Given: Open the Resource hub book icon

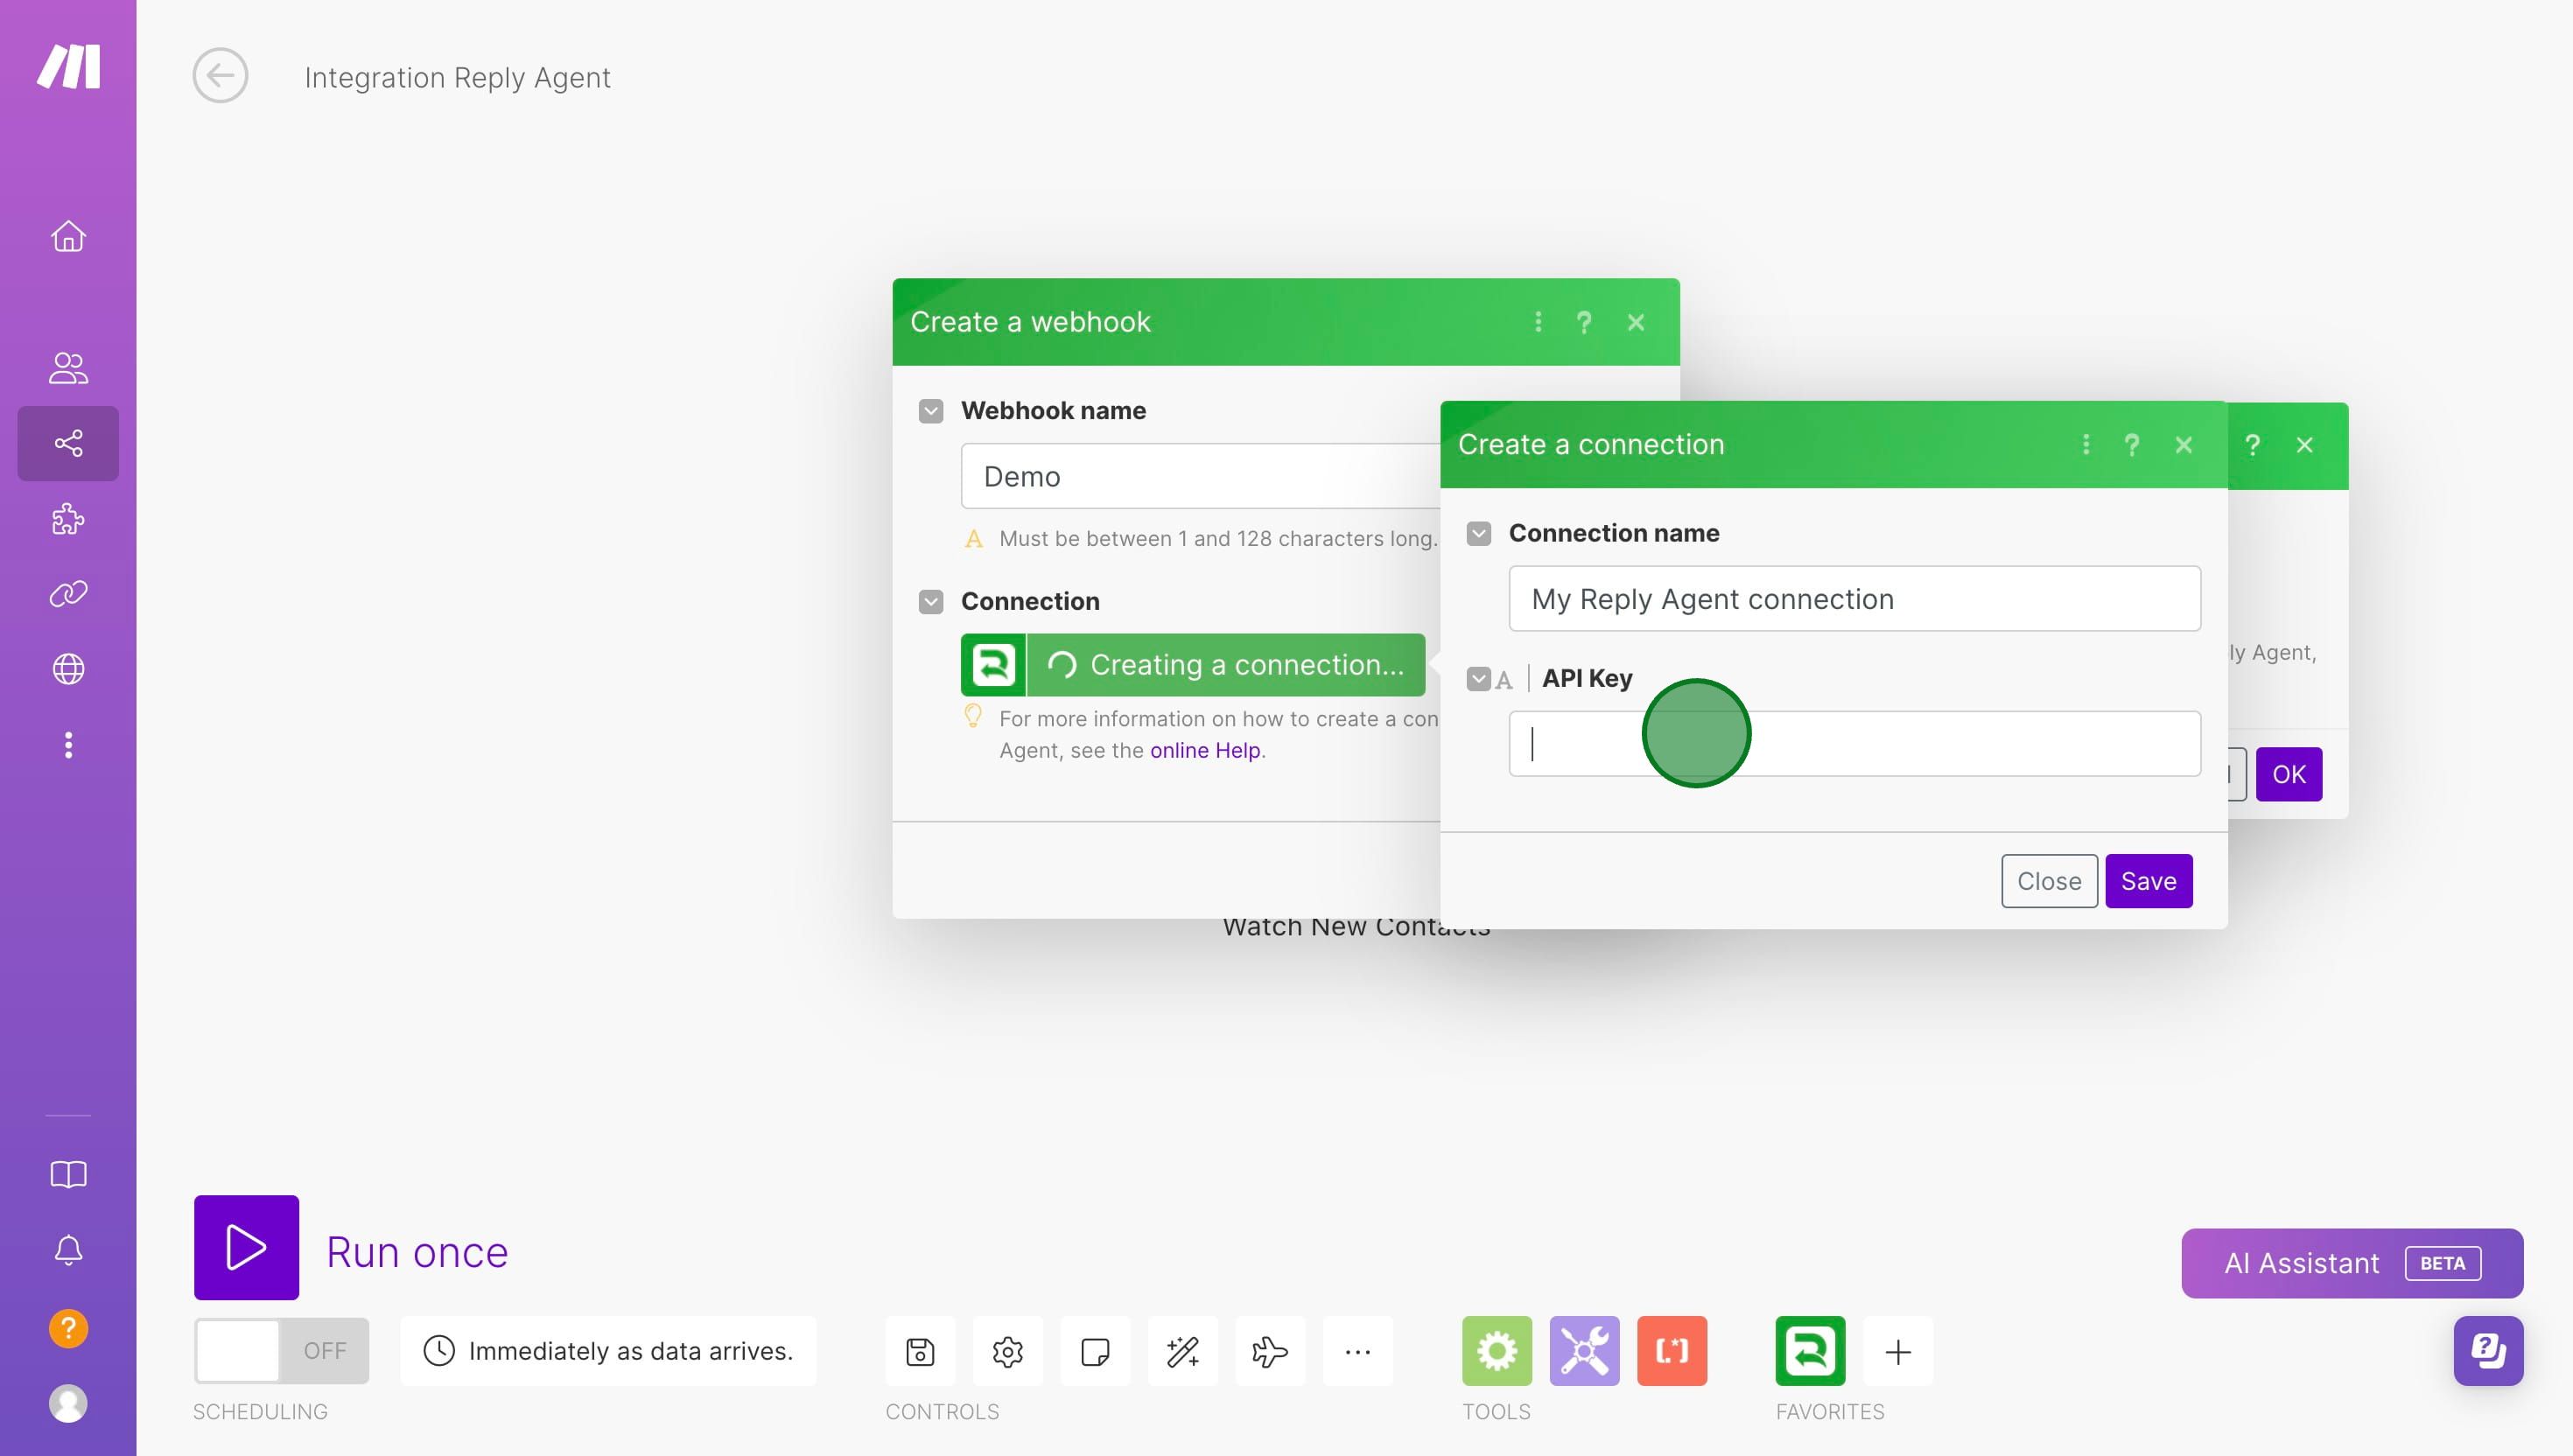Looking at the screenshot, I should [x=68, y=1174].
